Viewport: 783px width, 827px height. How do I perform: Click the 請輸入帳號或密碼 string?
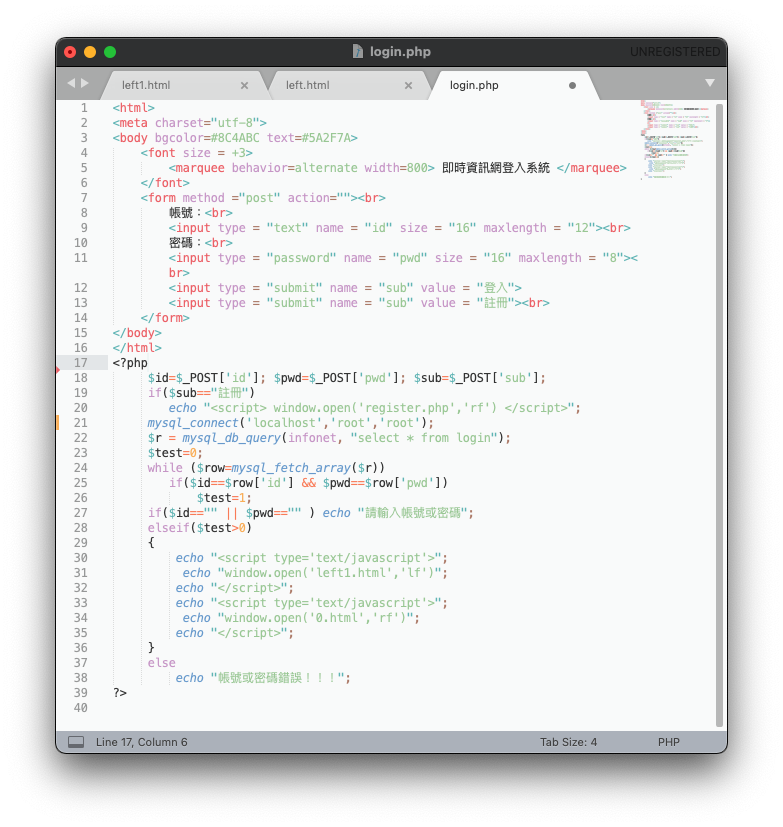tap(414, 513)
